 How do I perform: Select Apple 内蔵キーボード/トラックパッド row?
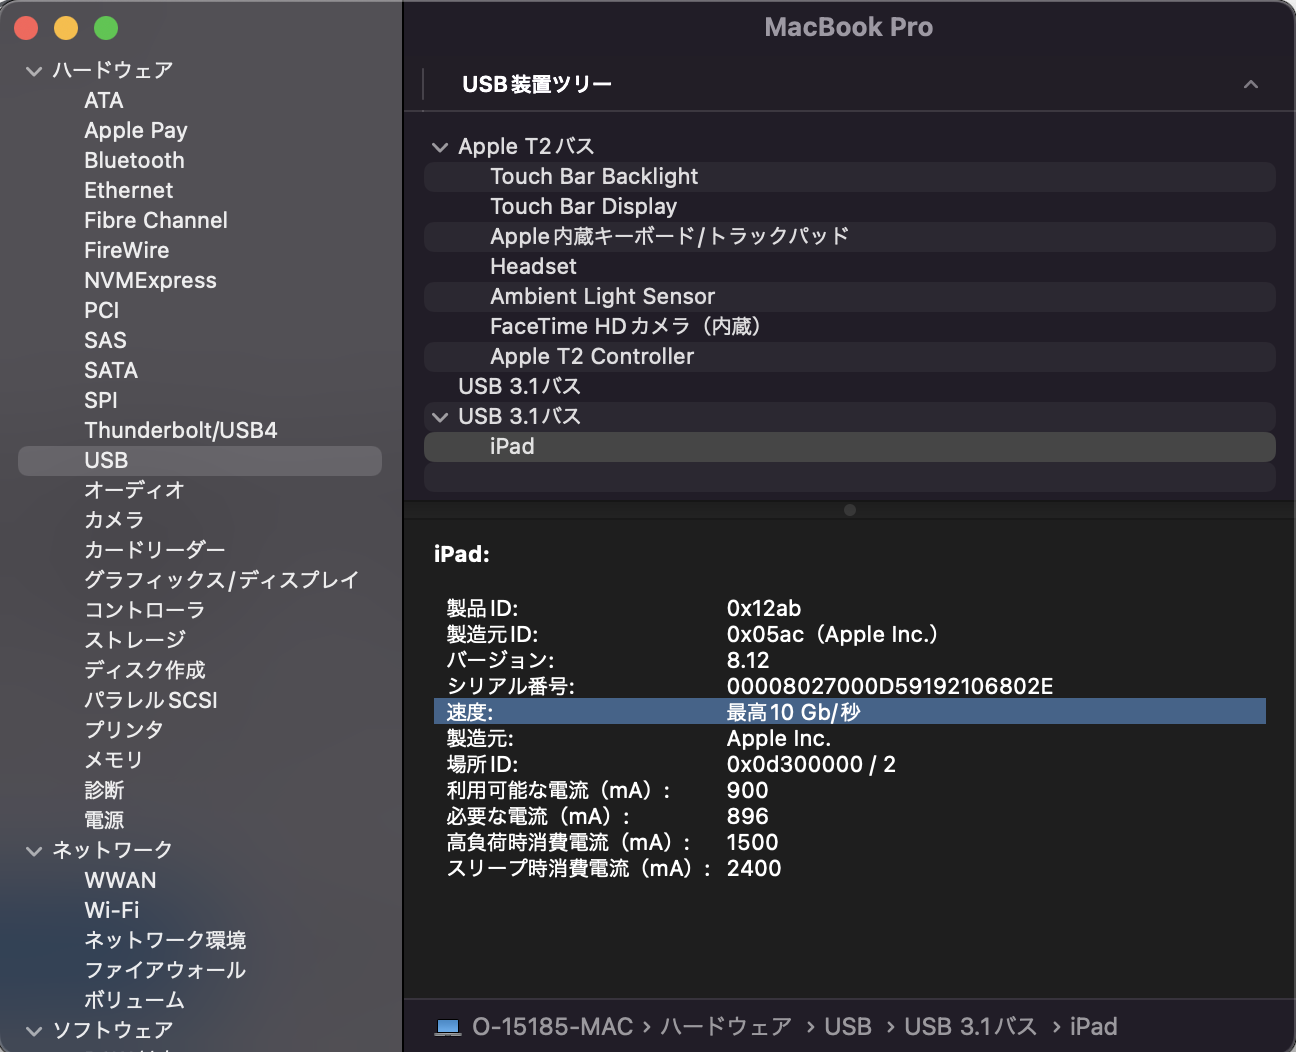click(x=850, y=237)
